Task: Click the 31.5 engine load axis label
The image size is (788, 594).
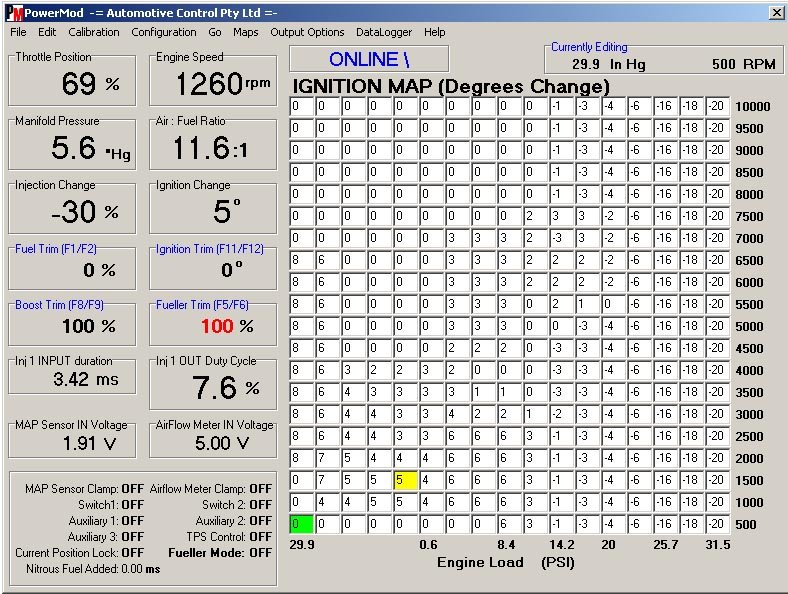Action: (718, 545)
